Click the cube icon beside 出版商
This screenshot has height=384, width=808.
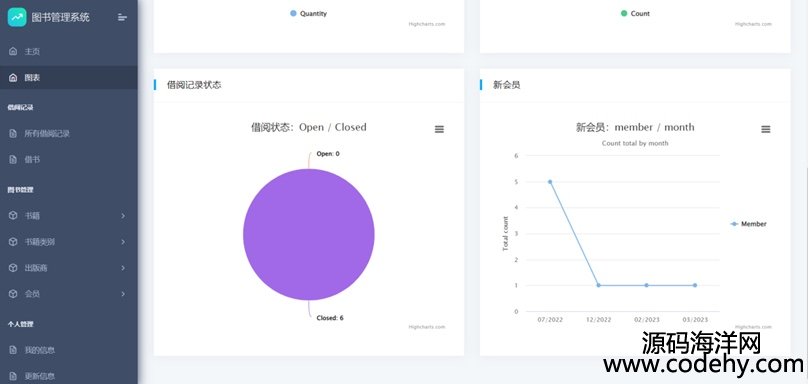click(x=13, y=268)
